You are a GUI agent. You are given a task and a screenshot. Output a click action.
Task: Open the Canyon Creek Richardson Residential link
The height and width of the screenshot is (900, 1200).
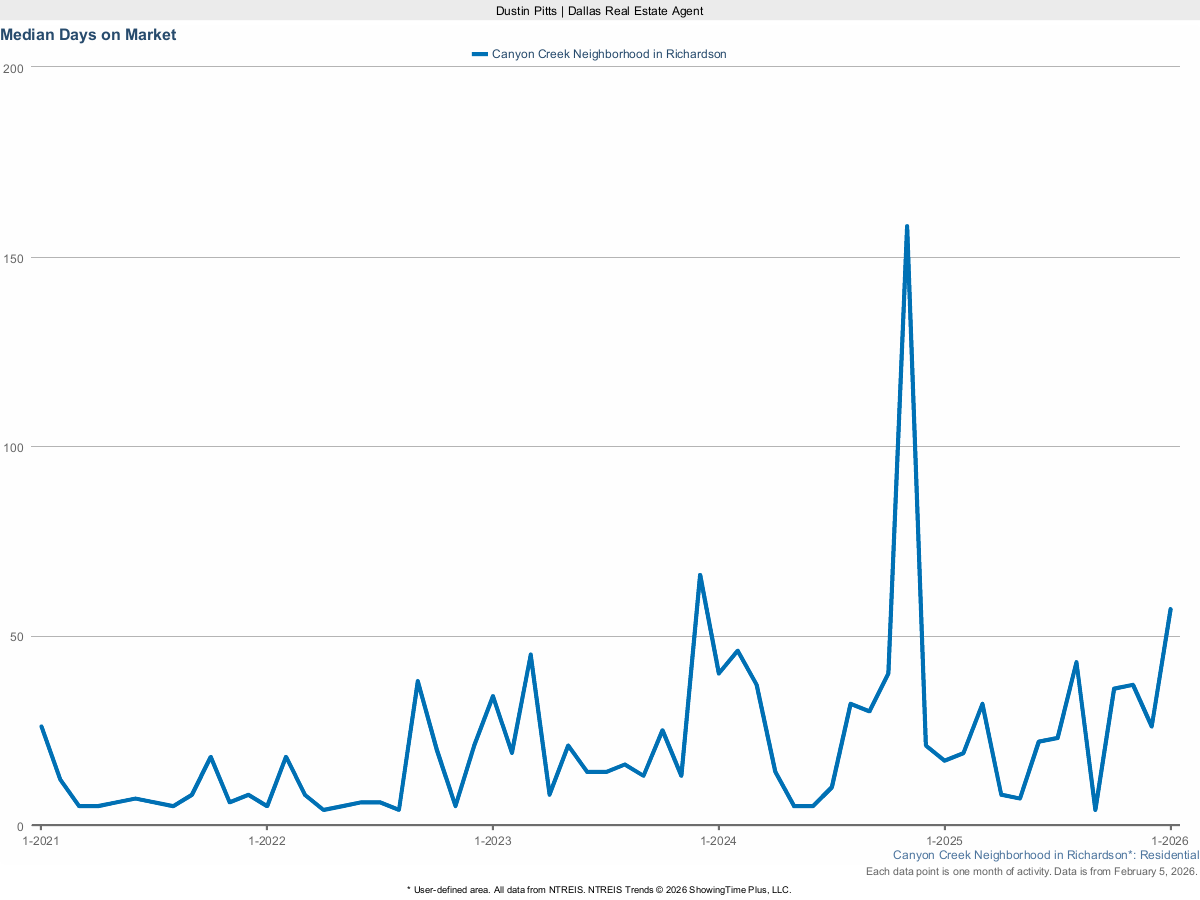tap(1045, 855)
